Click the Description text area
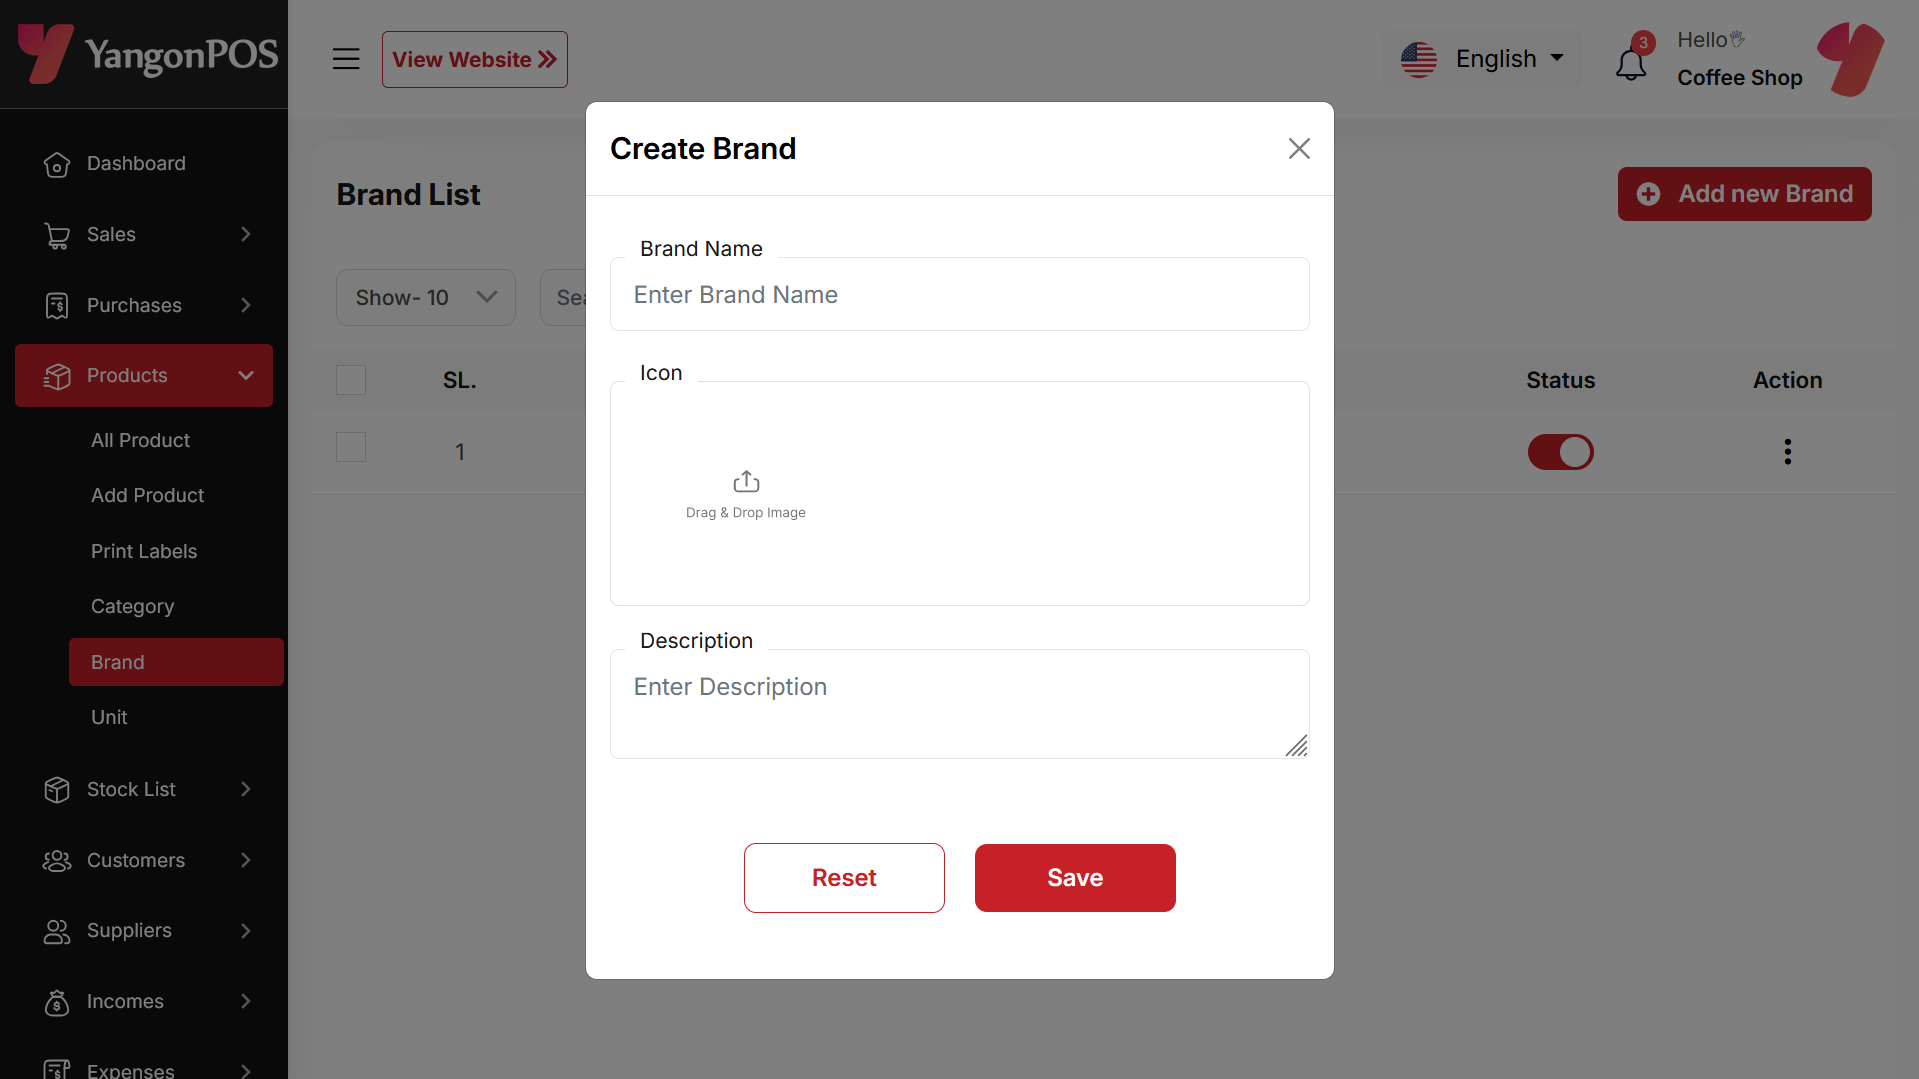The height and width of the screenshot is (1079, 1919). 960,704
